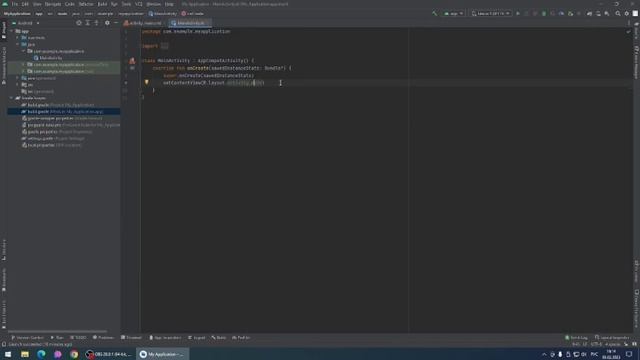Open the App Inspection tool window
640x360 pixels.
165,338
